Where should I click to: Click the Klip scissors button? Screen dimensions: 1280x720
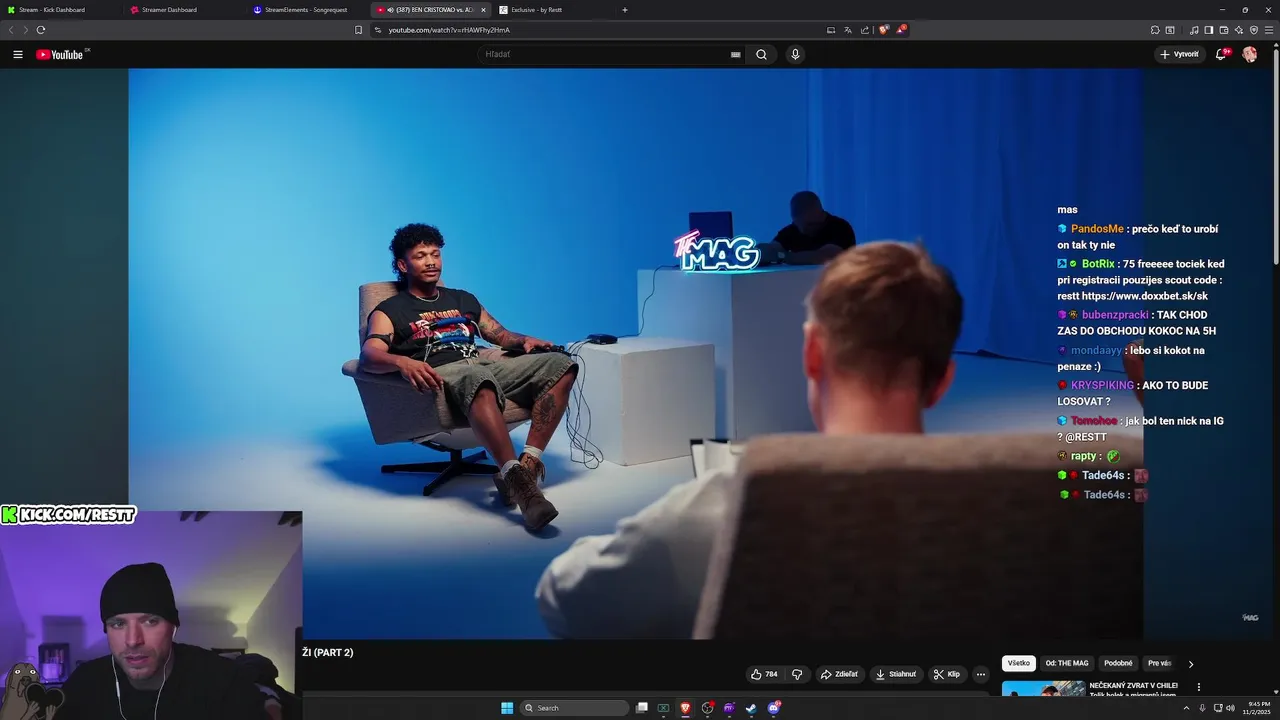click(x=947, y=674)
